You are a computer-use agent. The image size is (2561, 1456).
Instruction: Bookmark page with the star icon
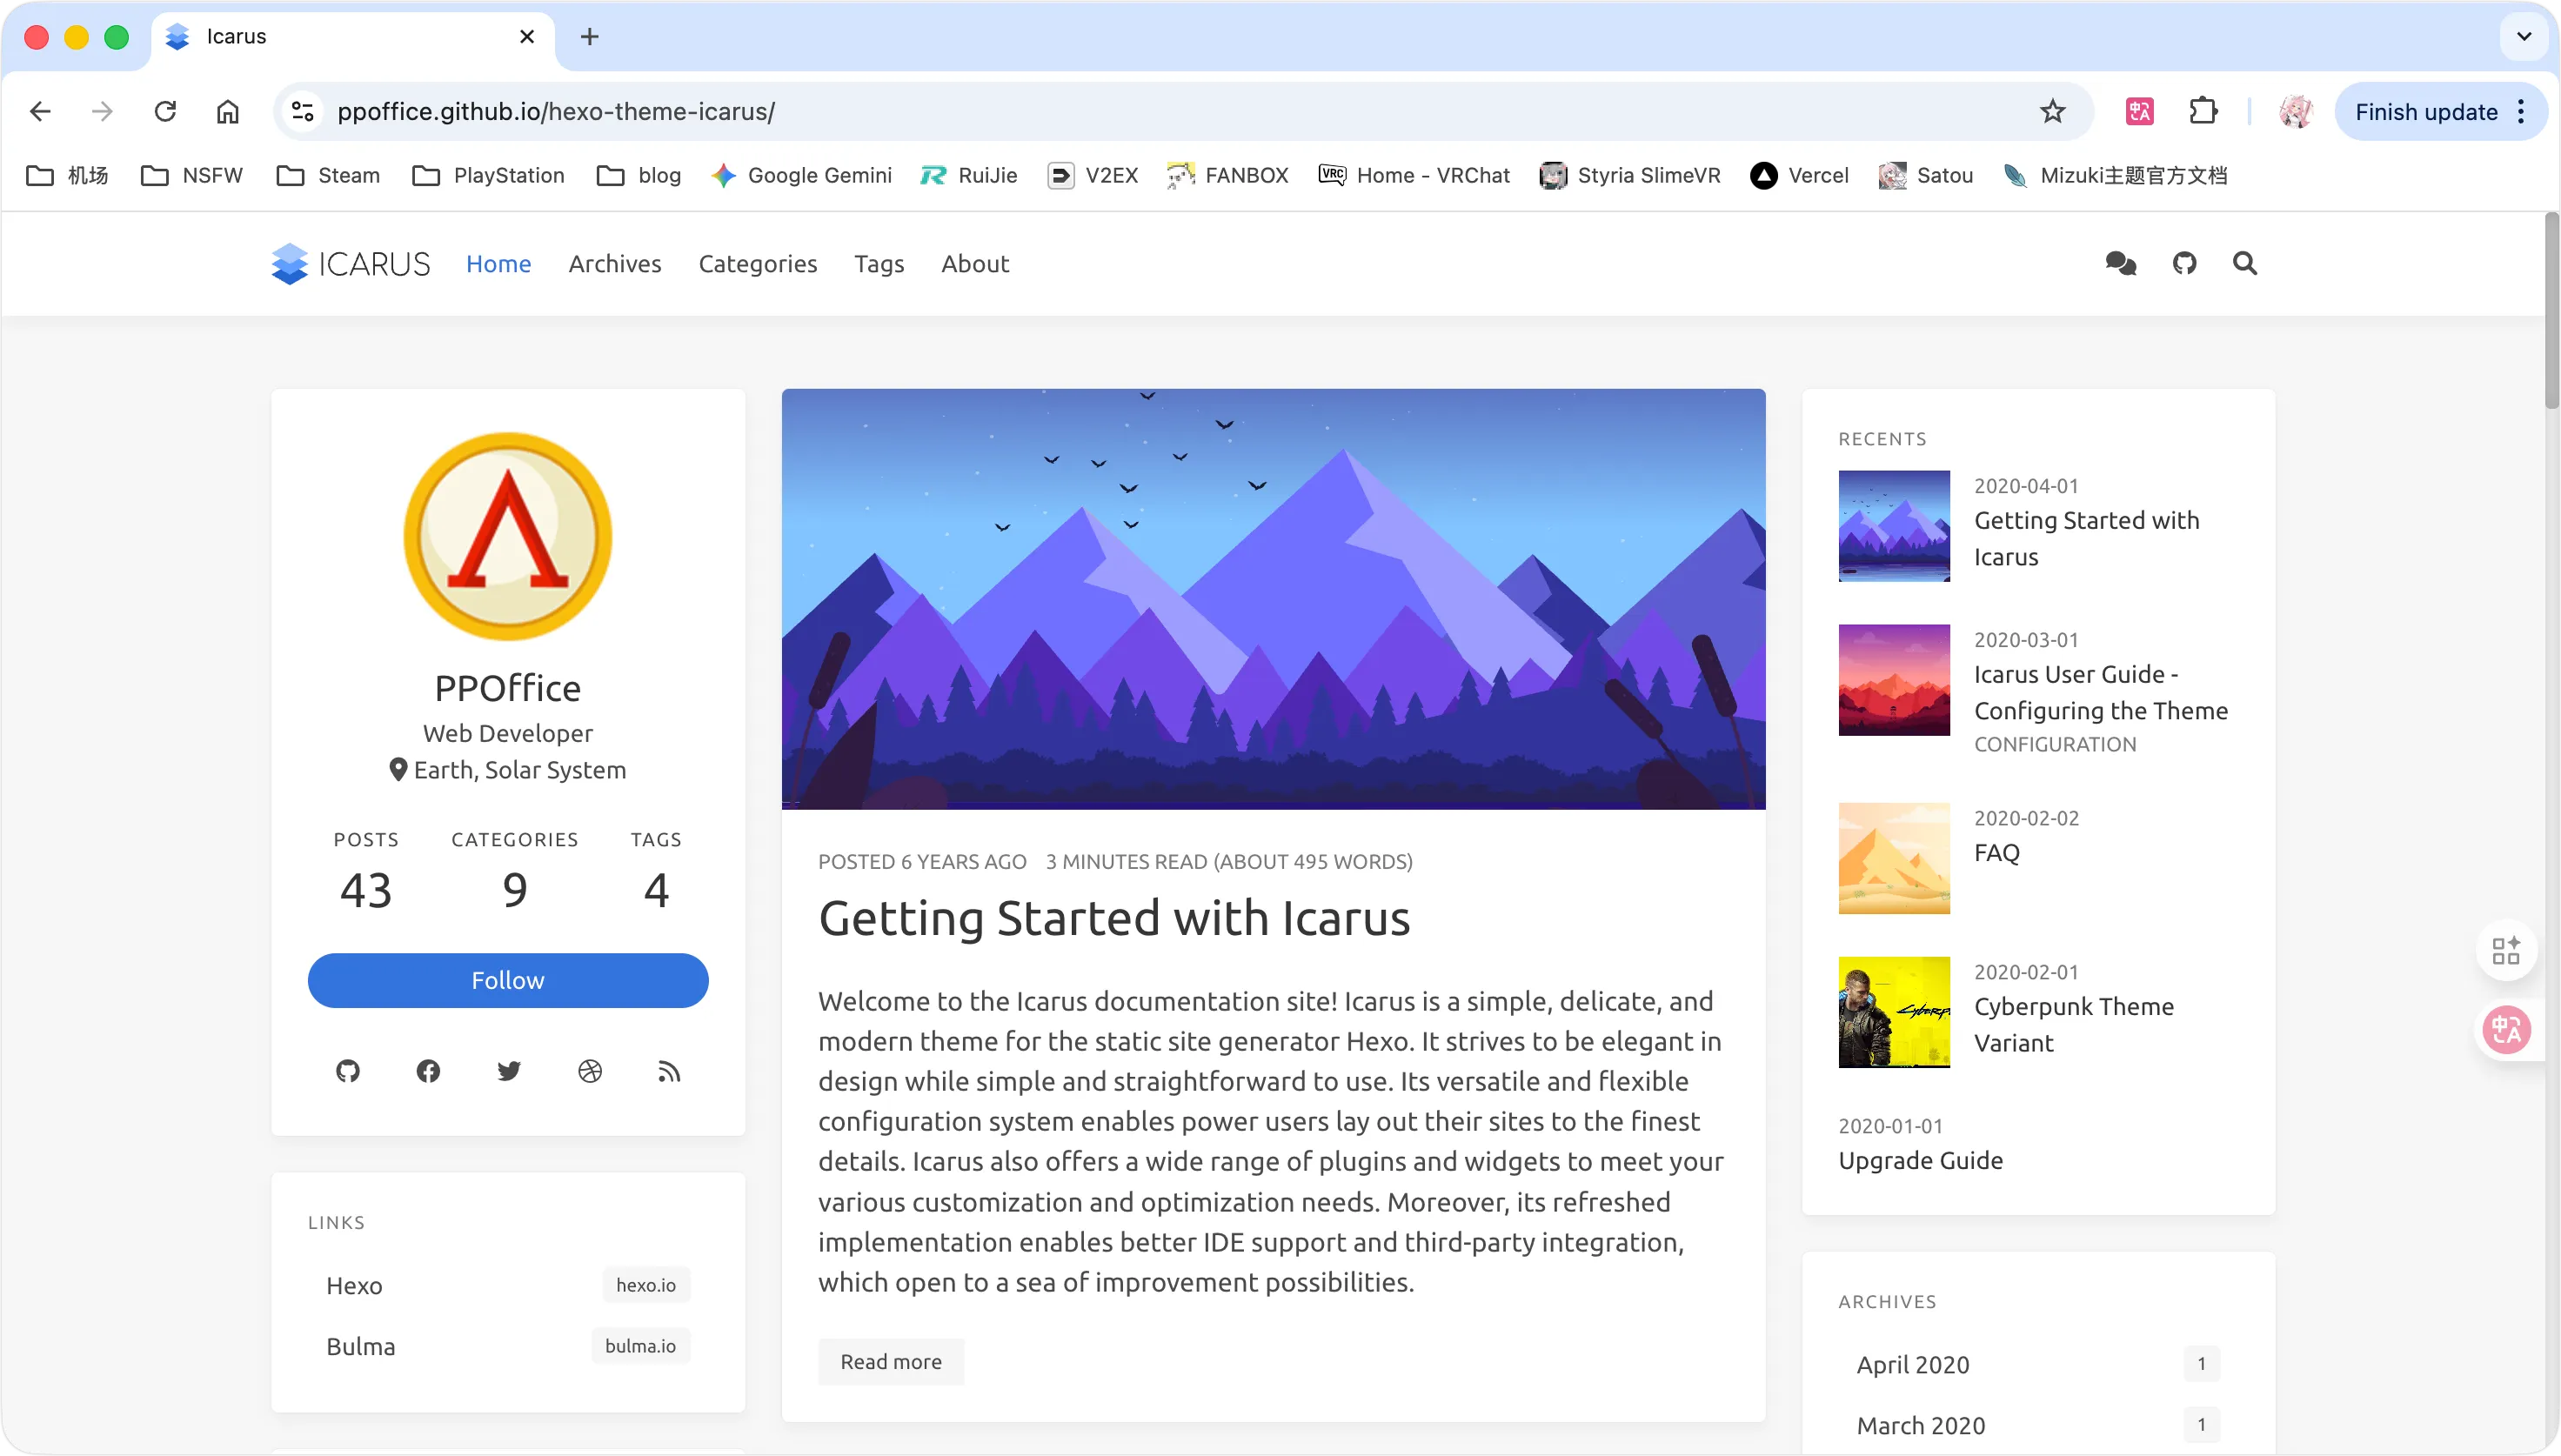[2053, 111]
